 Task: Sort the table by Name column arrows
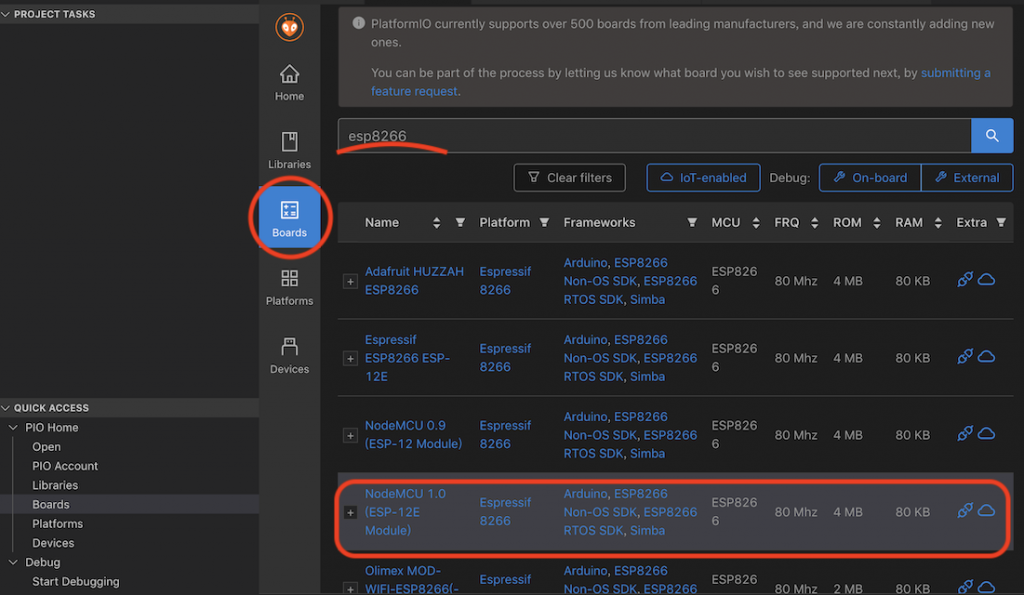click(x=436, y=223)
